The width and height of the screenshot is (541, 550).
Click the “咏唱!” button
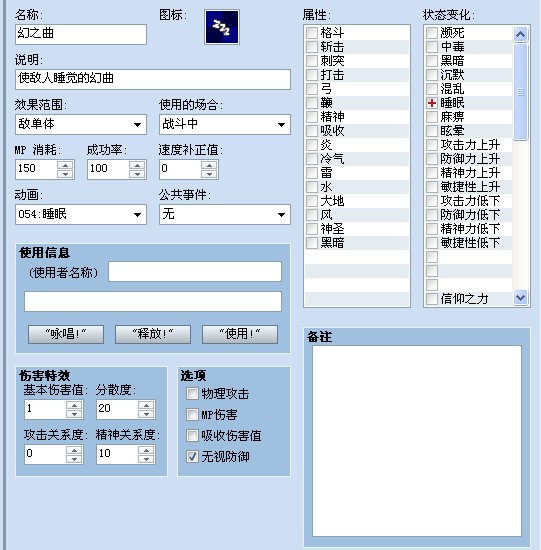[66, 334]
